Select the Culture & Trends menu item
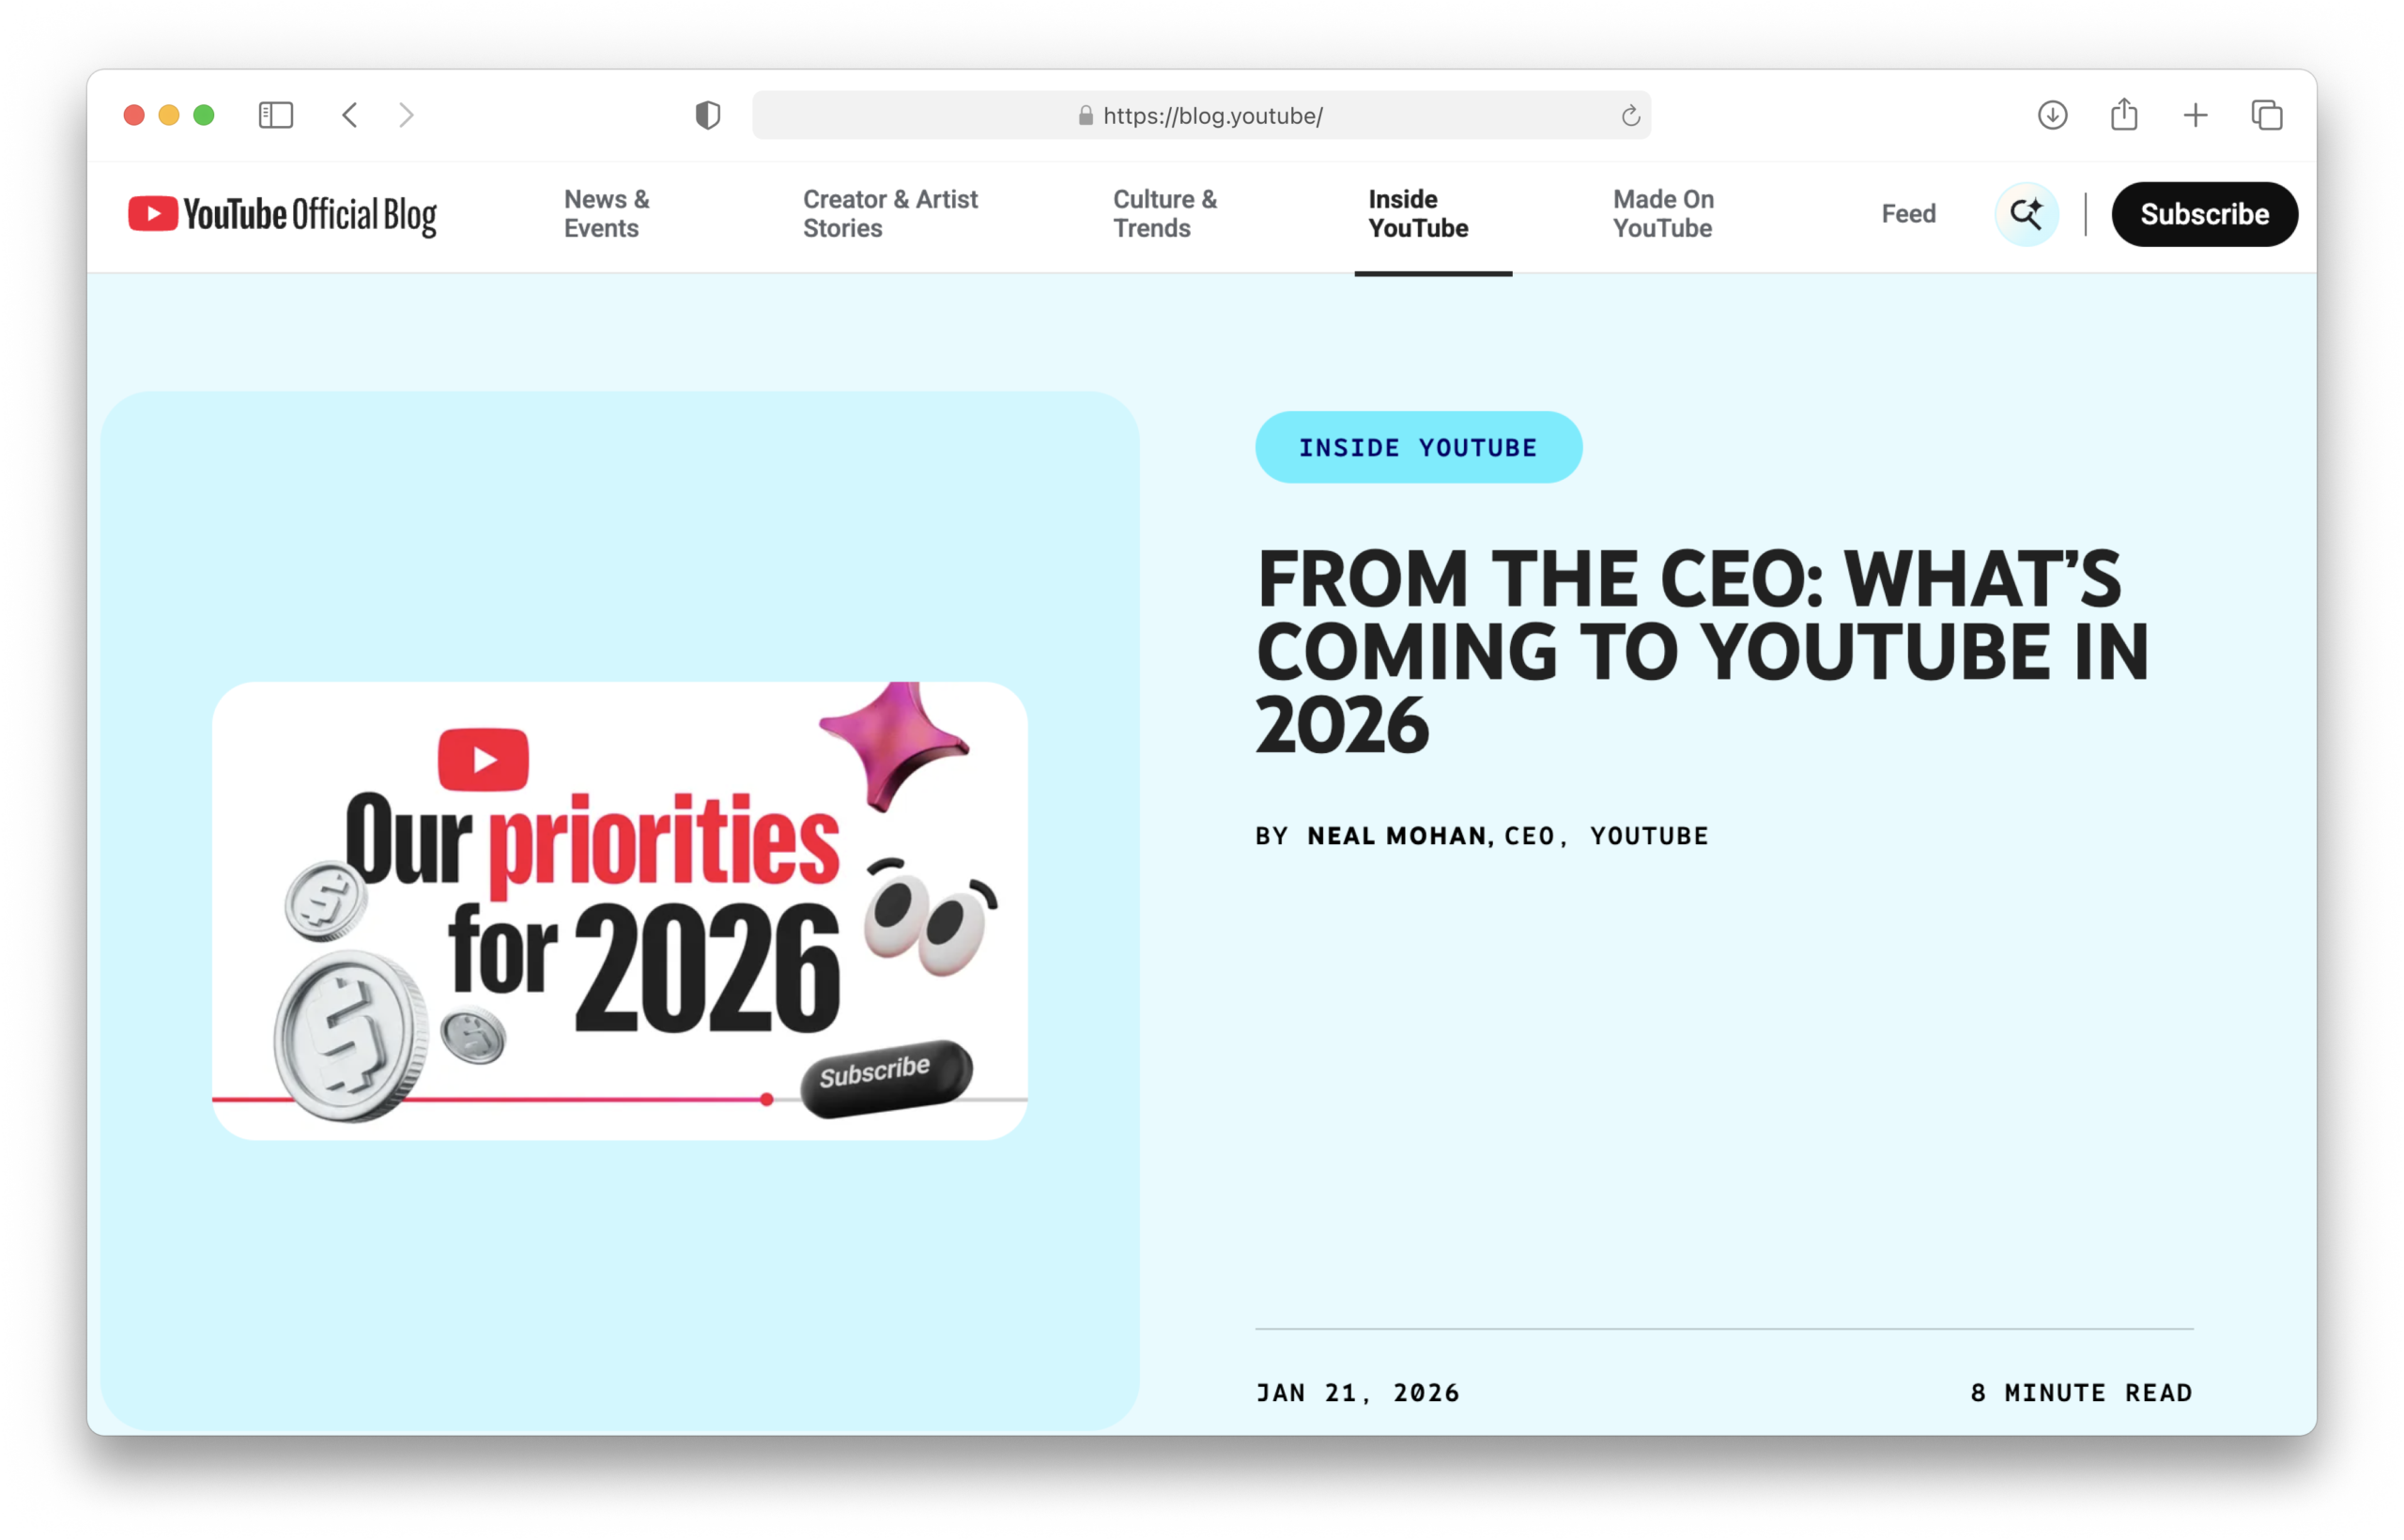Image resolution: width=2404 pixels, height=1540 pixels. click(x=1164, y=214)
